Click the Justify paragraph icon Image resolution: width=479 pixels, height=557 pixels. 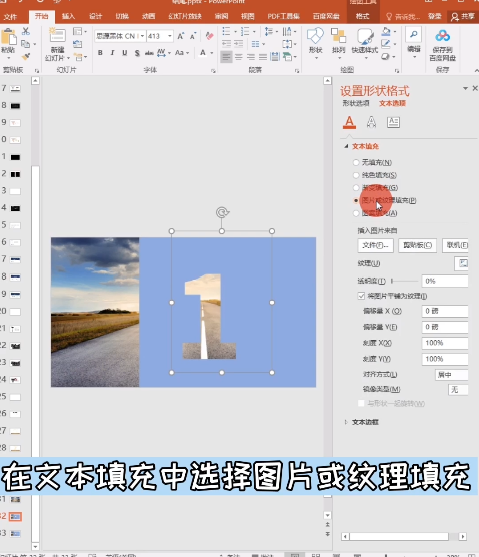click(263, 57)
